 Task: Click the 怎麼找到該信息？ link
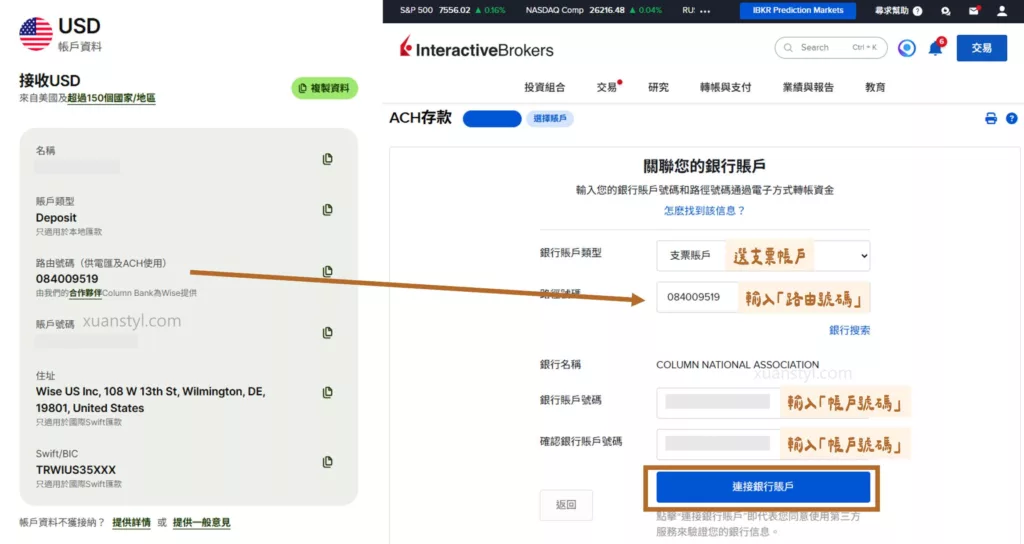tap(704, 210)
